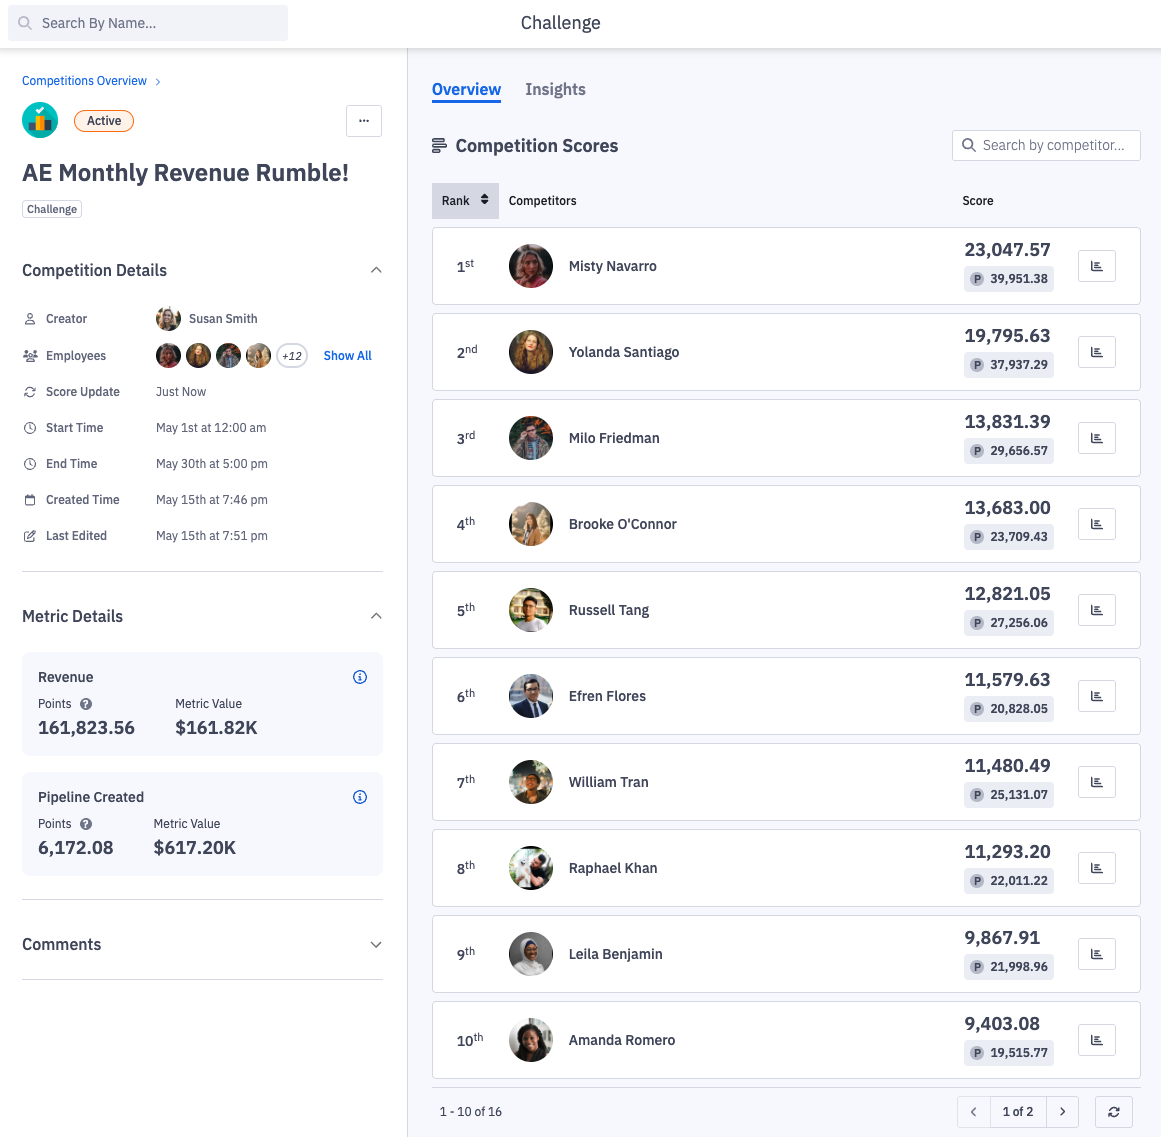Sort competitors by Rank column
The image size is (1161, 1137).
pos(465,201)
